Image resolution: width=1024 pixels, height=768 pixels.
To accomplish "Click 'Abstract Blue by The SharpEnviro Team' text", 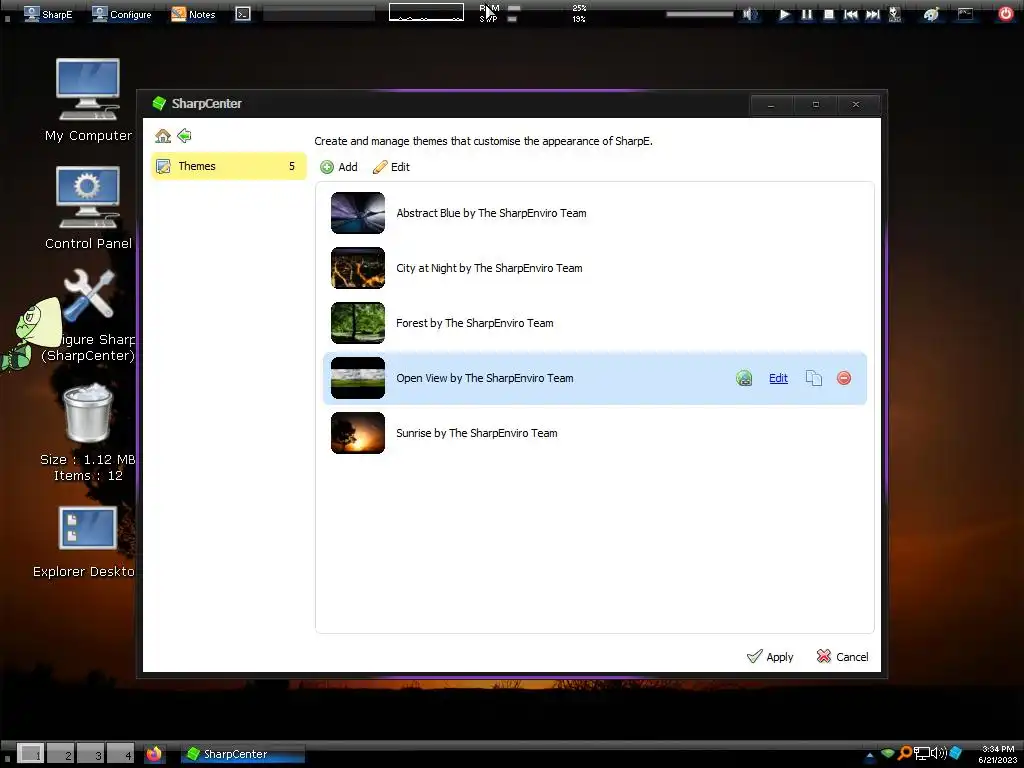I will click(x=491, y=213).
